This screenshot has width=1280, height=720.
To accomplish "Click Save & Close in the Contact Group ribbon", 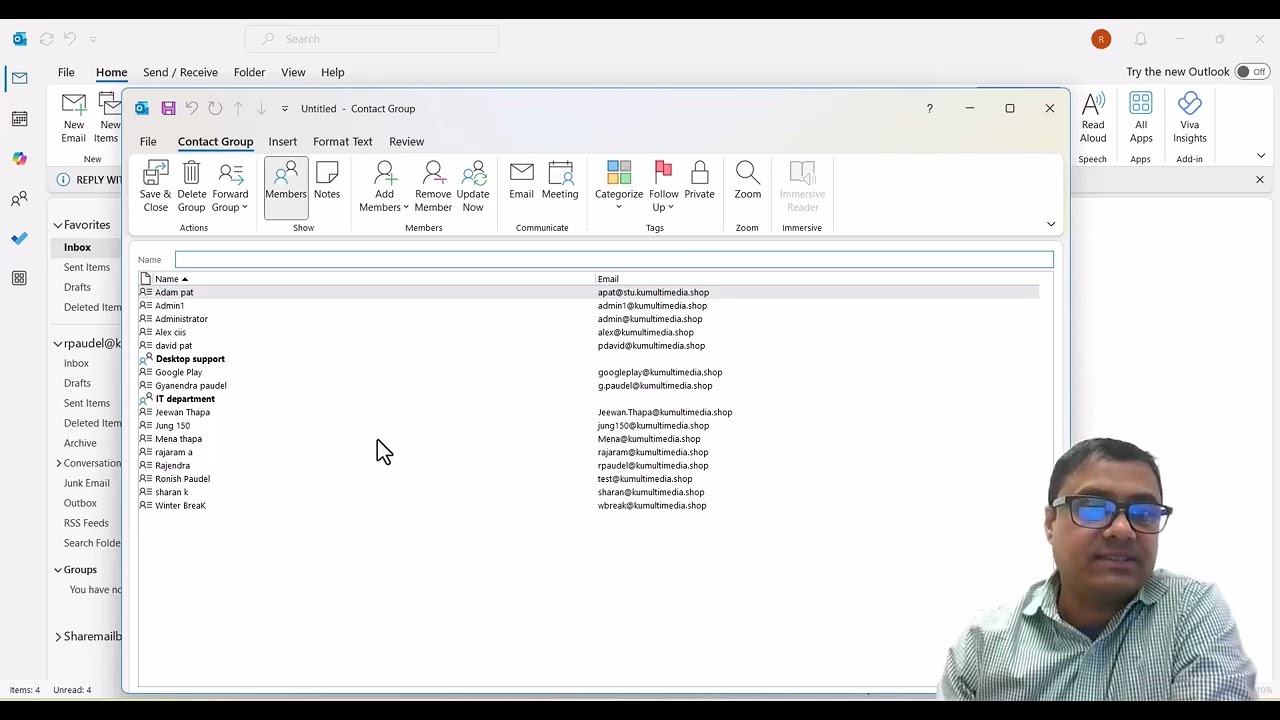I will coord(156,187).
